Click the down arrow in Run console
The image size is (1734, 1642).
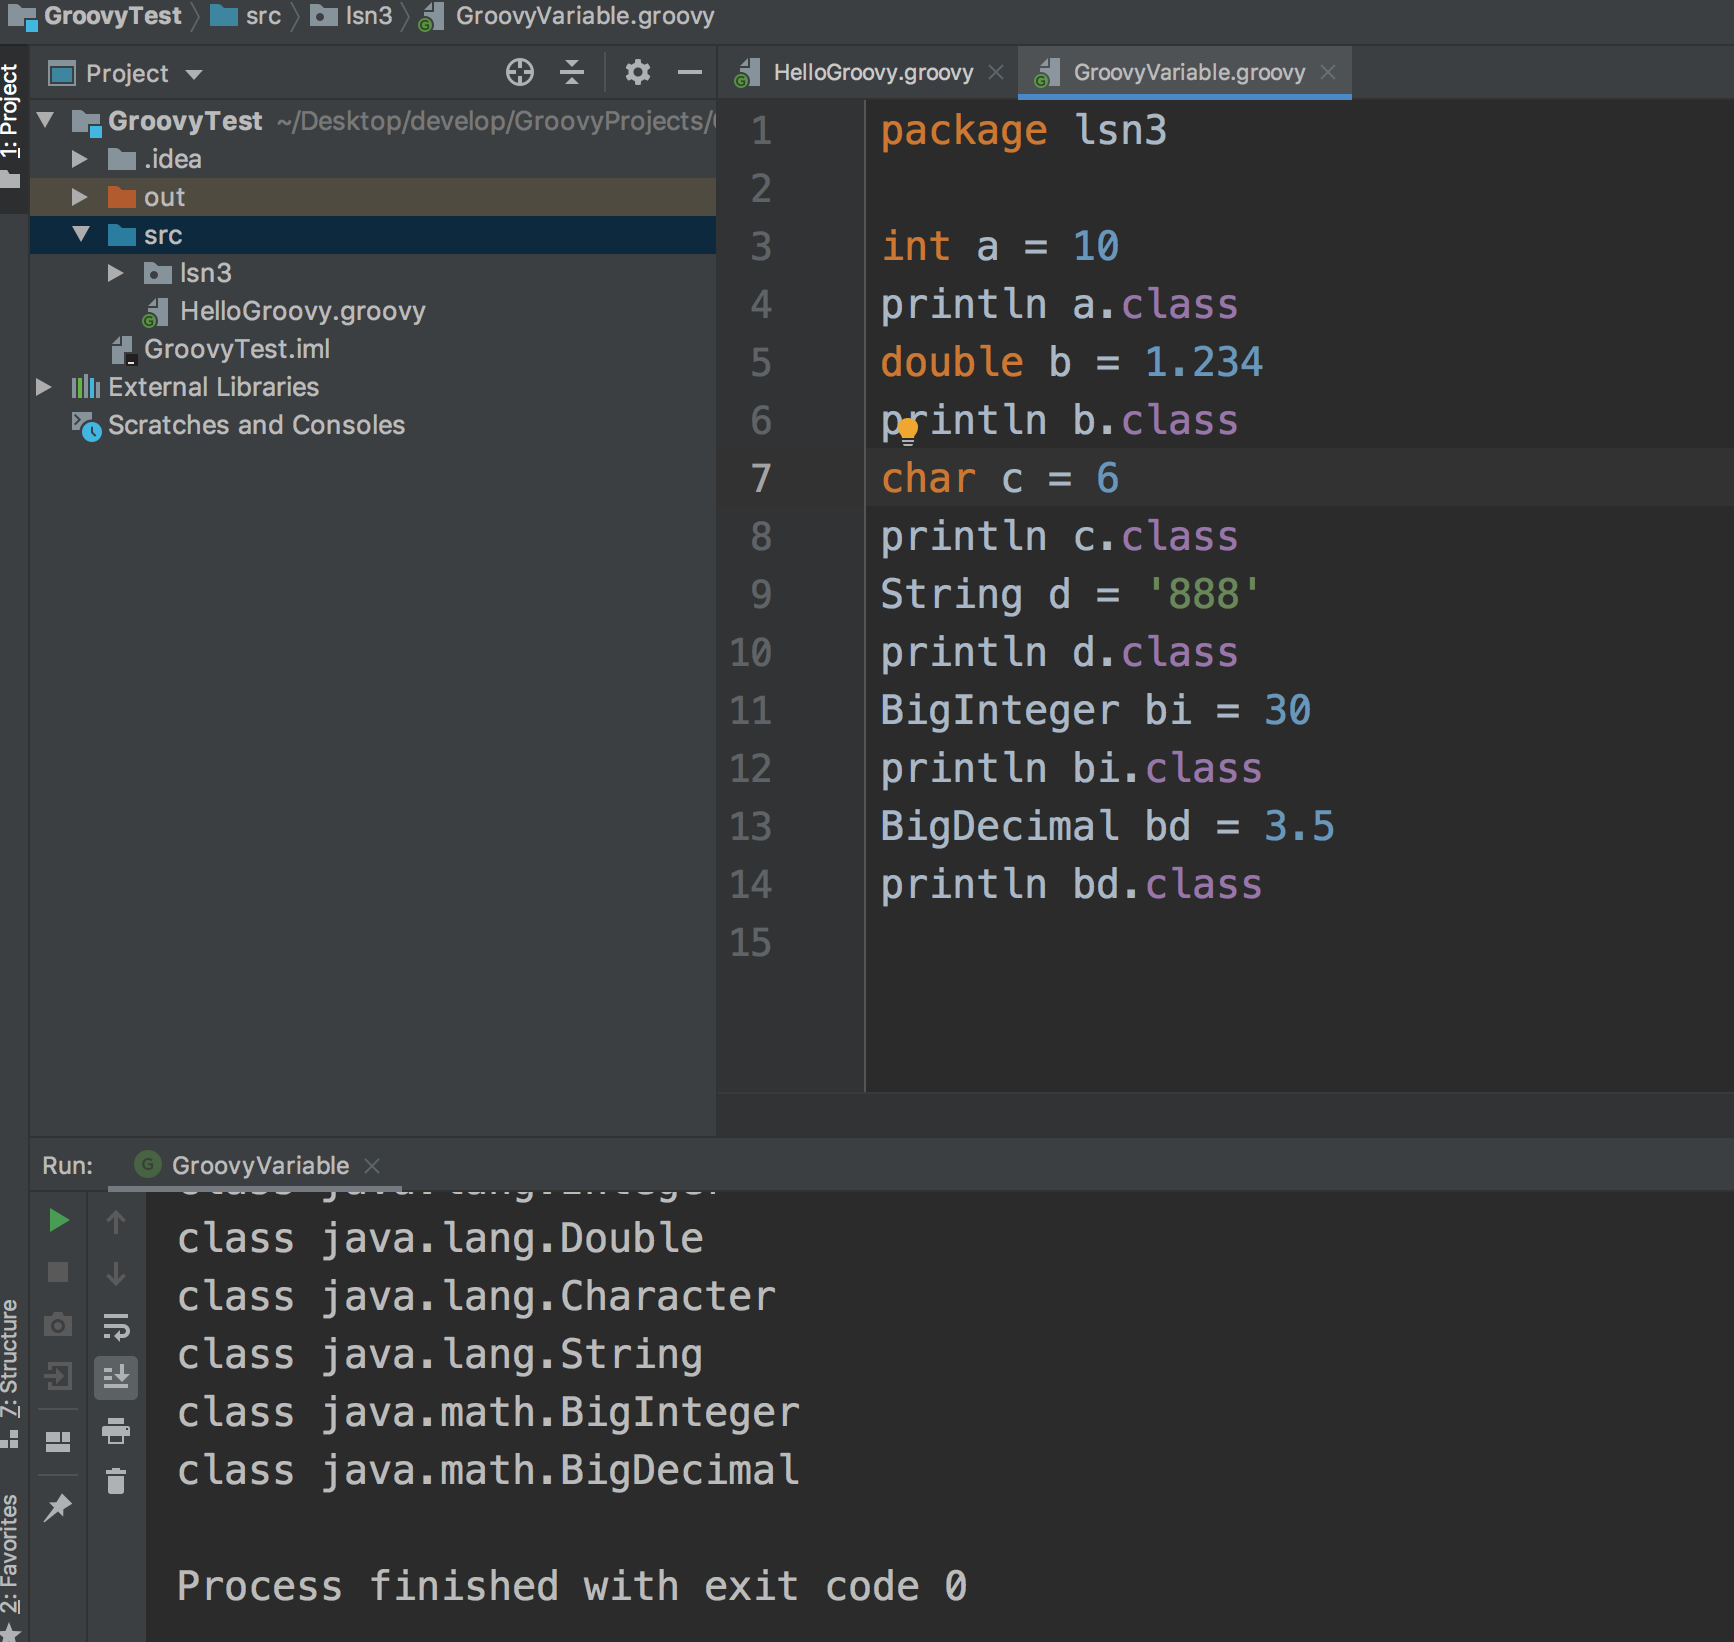tap(116, 1274)
